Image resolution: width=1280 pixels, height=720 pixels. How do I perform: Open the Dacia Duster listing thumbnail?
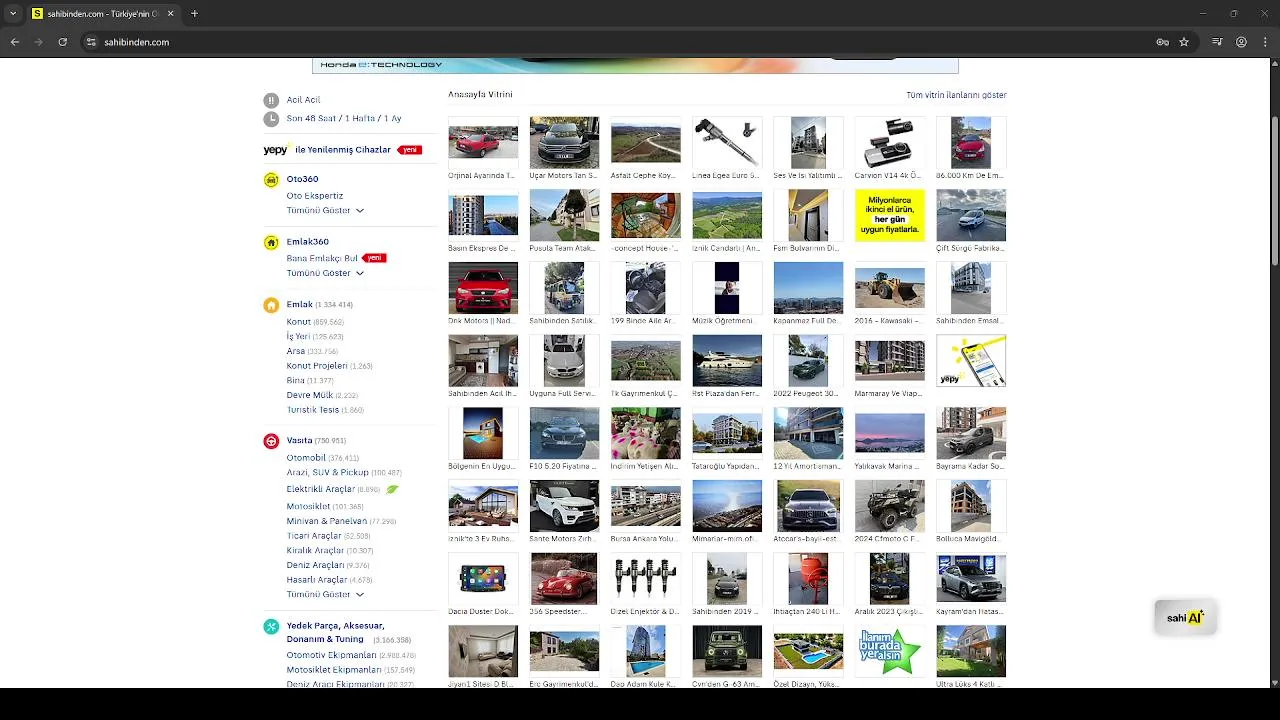tap(483, 579)
